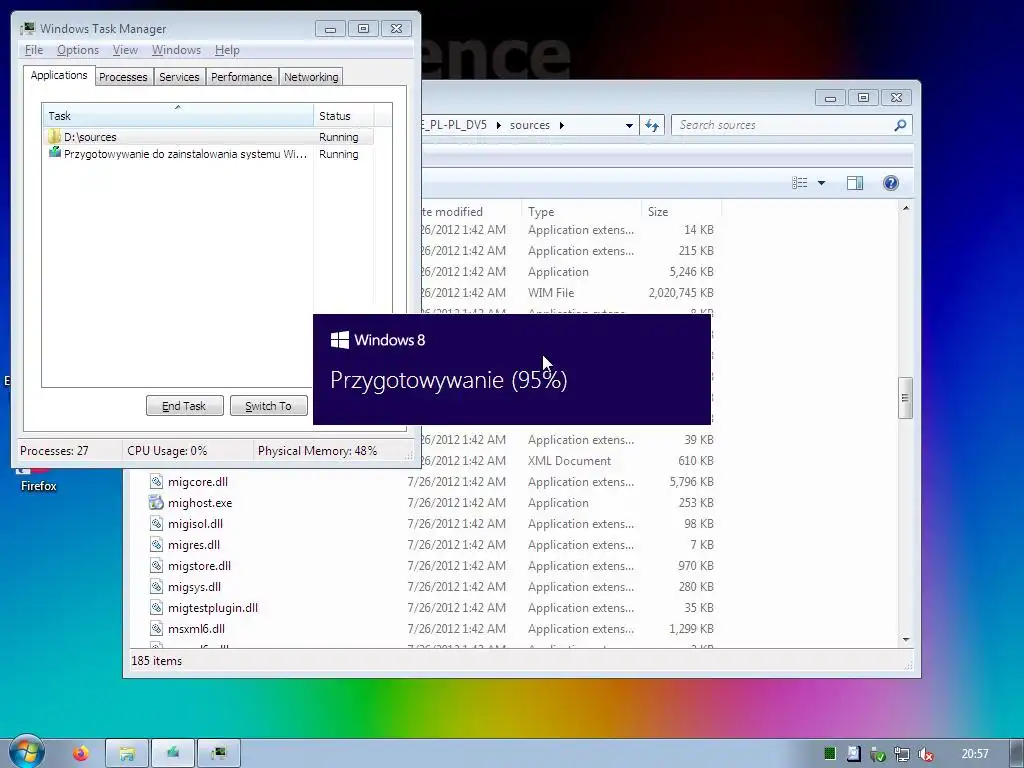This screenshot has height=768, width=1024.
Task: Click the End Task button
Action: pos(184,406)
